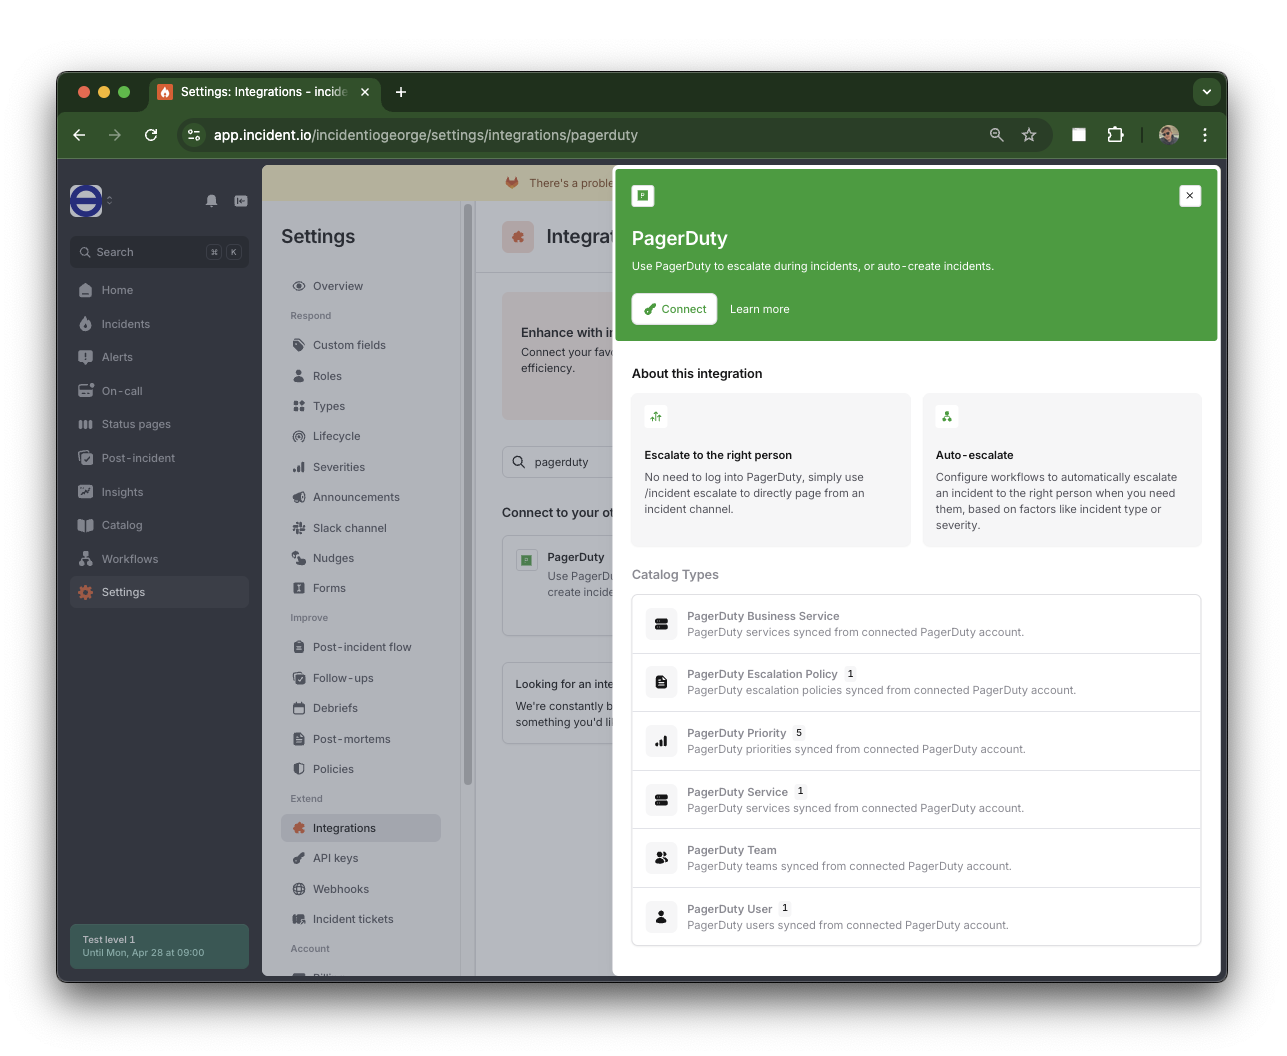The image size is (1287, 1056).
Task: Click the PagerDuty Business Service server icon
Action: coord(661,624)
